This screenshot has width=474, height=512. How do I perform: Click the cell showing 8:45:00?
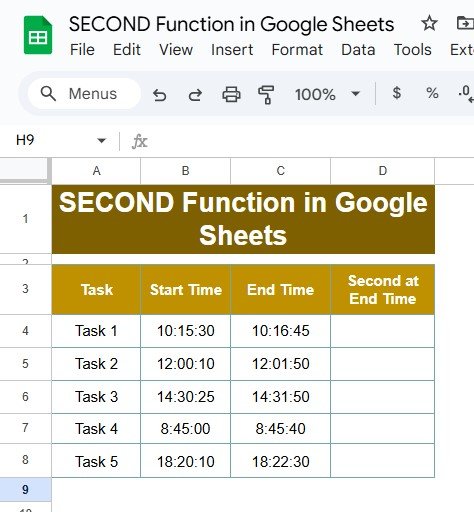tap(186, 428)
